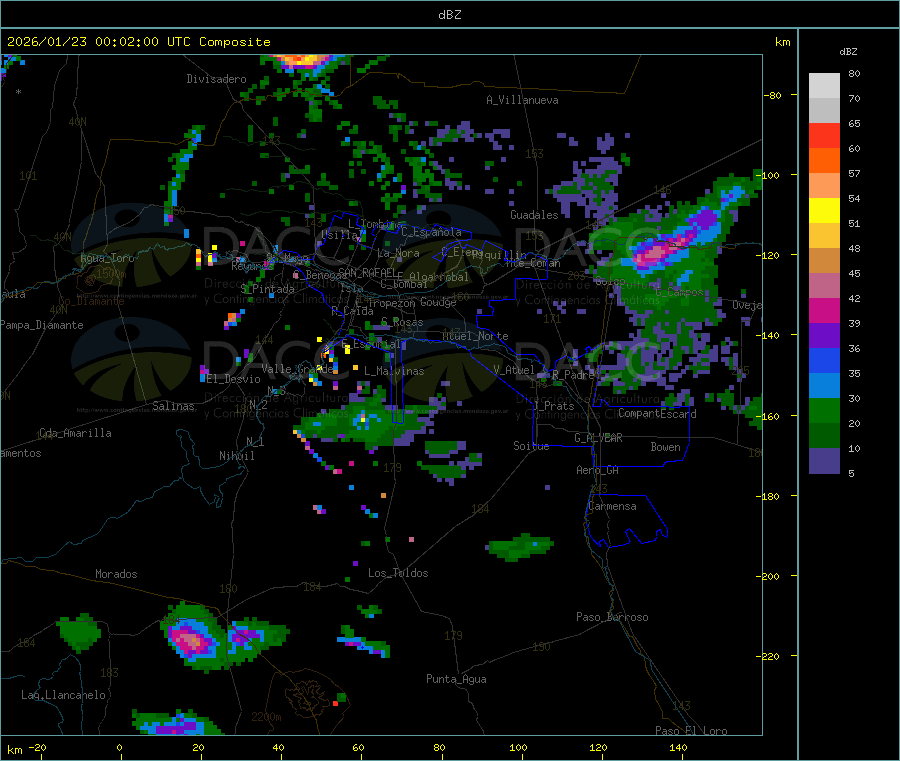The image size is (900, 761).
Task: Click the SAN_RAFAEL city label
Action: click(367, 272)
